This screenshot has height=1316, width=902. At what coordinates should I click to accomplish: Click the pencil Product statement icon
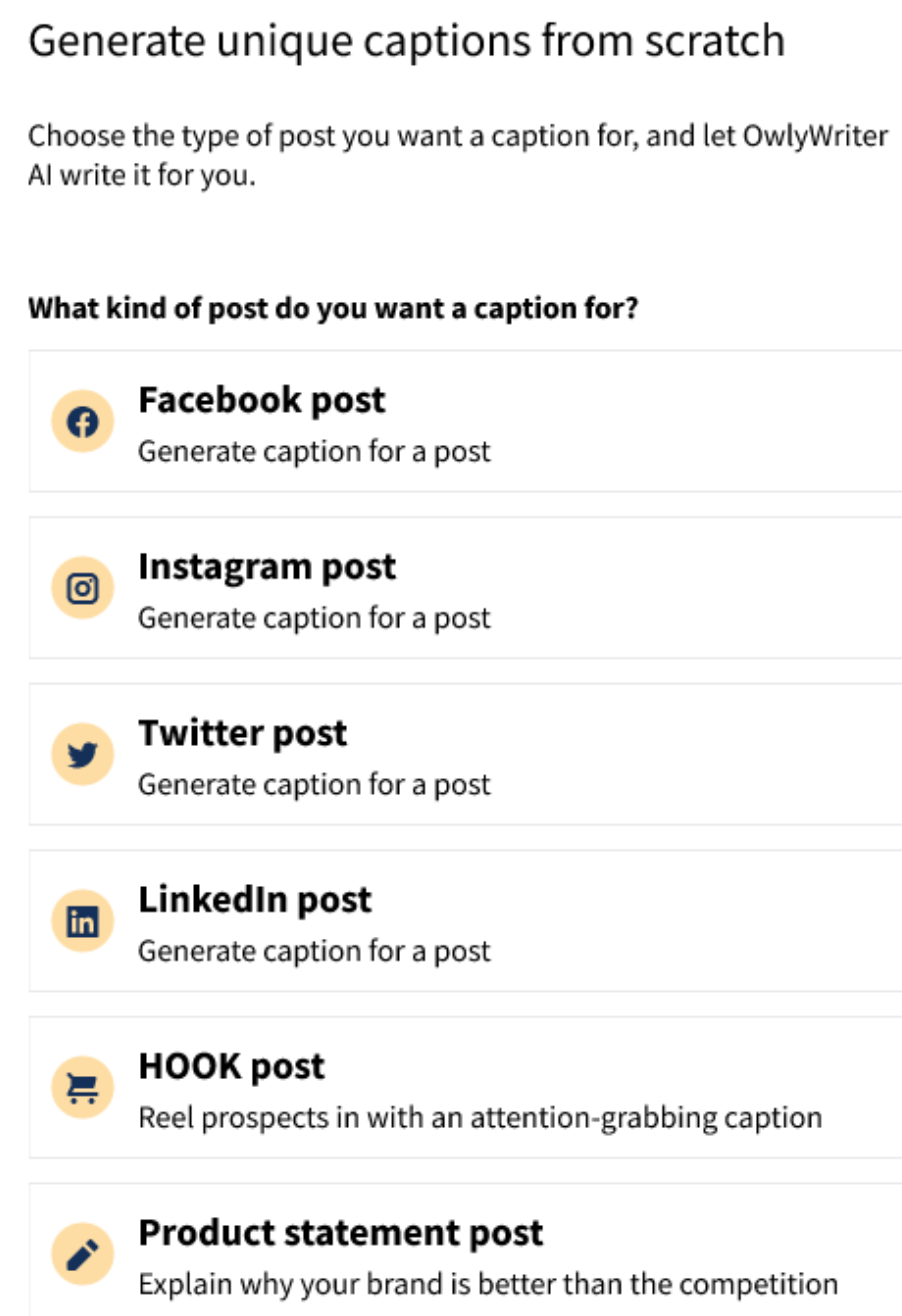(x=82, y=1254)
